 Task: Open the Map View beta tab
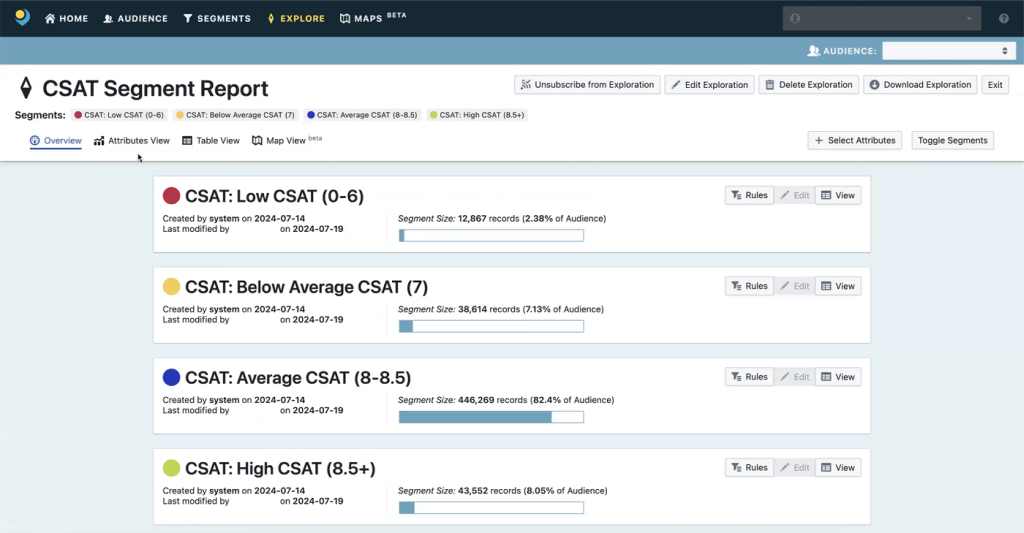click(x=286, y=141)
